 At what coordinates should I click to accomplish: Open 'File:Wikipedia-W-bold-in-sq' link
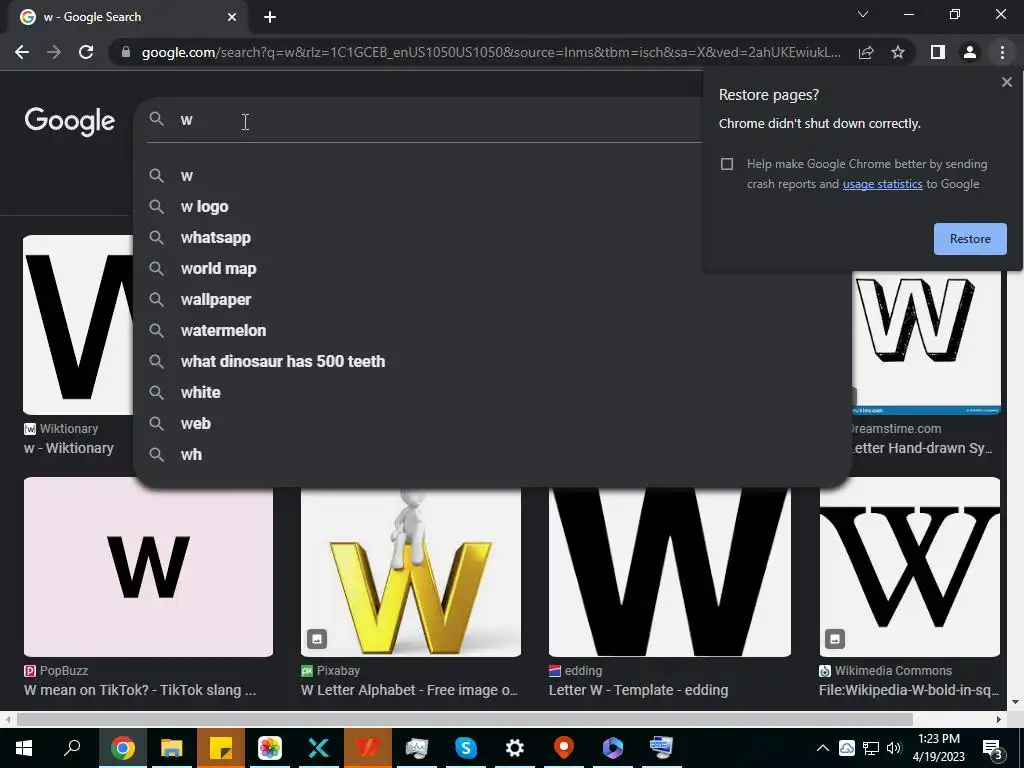[909, 690]
